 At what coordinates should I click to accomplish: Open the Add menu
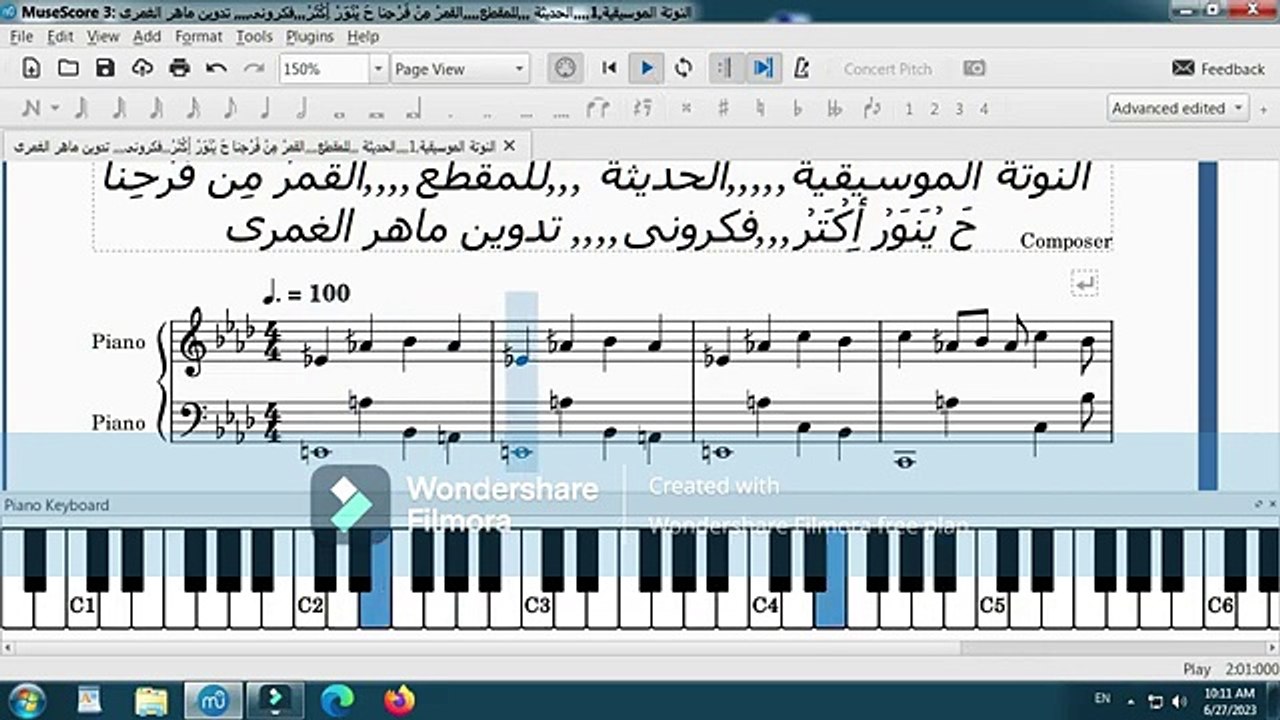147,36
